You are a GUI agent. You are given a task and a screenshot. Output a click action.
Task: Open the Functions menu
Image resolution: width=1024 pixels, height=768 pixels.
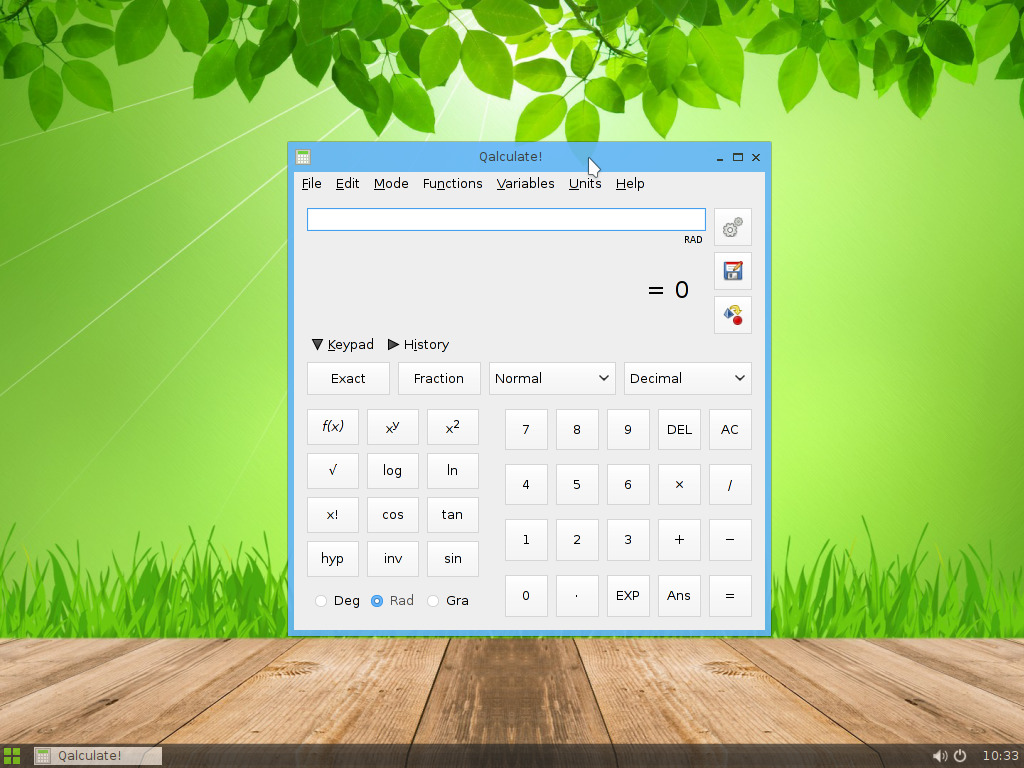tap(452, 183)
